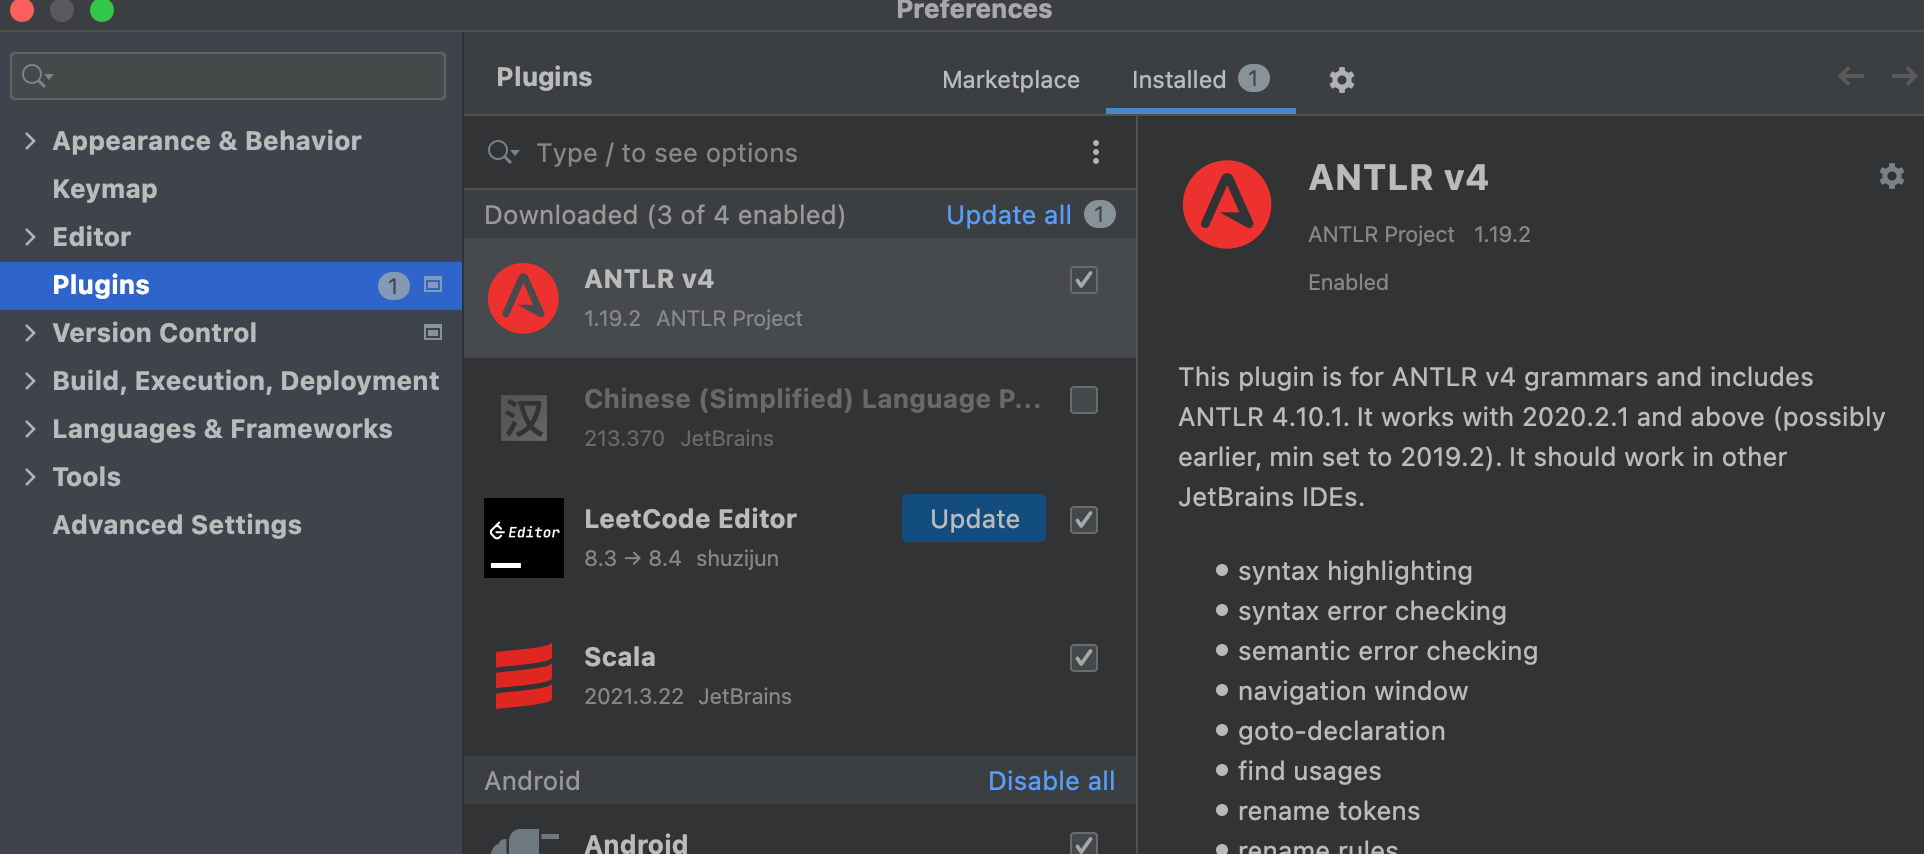This screenshot has width=1924, height=854.
Task: Click the Chinese Language Pack plugin icon
Action: [524, 418]
